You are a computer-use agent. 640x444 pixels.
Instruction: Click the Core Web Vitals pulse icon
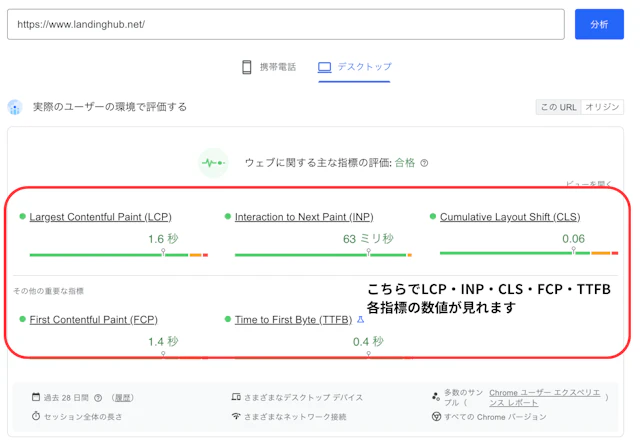click(x=213, y=163)
